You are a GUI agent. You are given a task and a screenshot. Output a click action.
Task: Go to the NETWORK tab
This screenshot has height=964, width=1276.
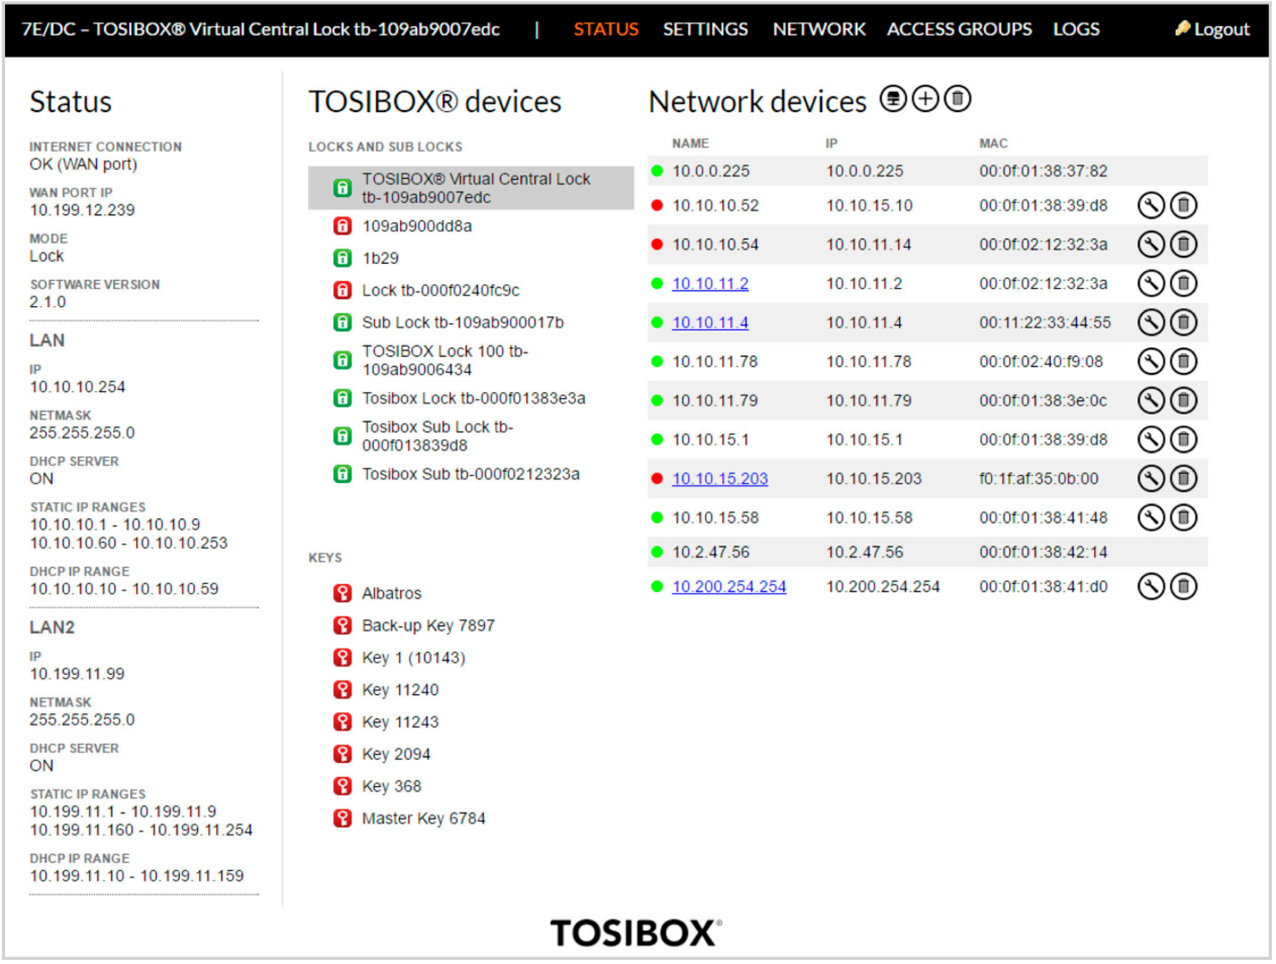click(x=819, y=29)
